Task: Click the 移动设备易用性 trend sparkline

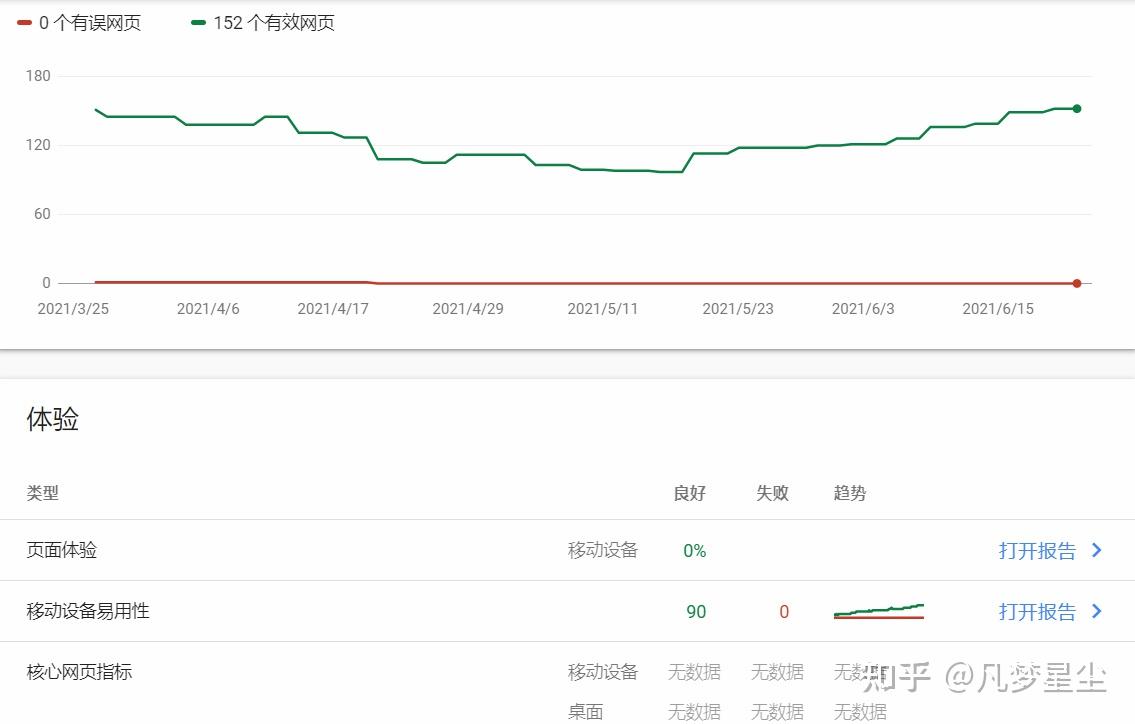Action: point(879,612)
